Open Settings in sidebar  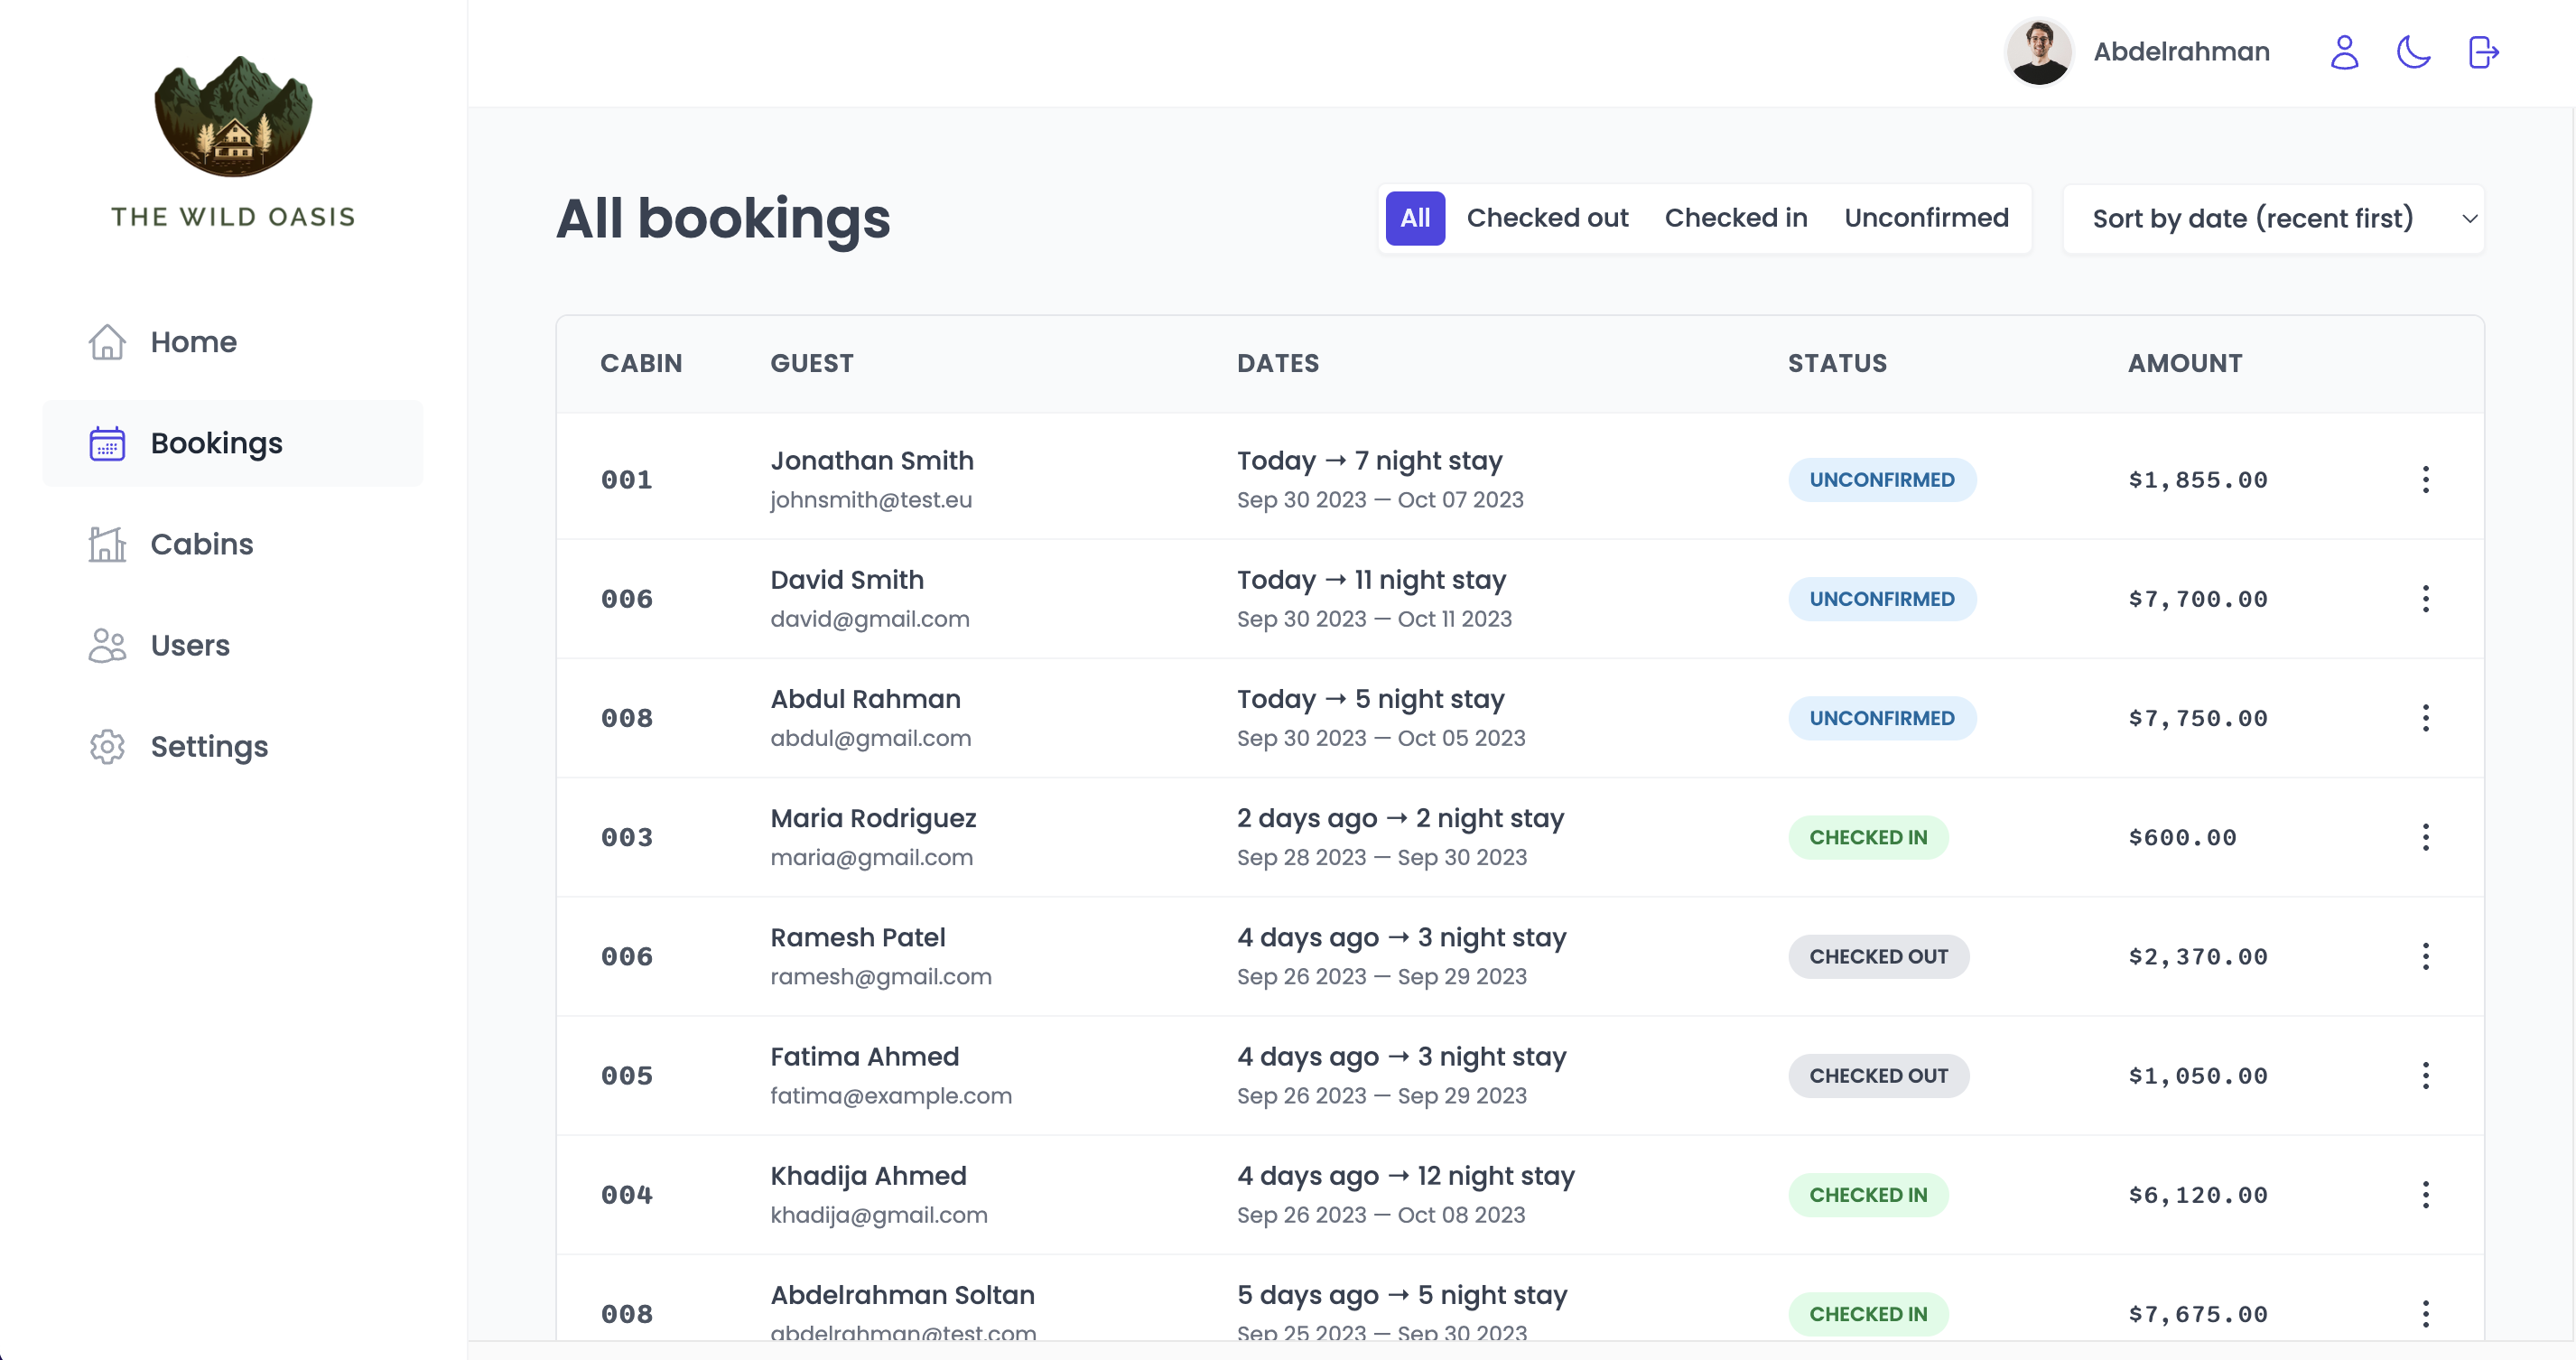click(x=233, y=746)
